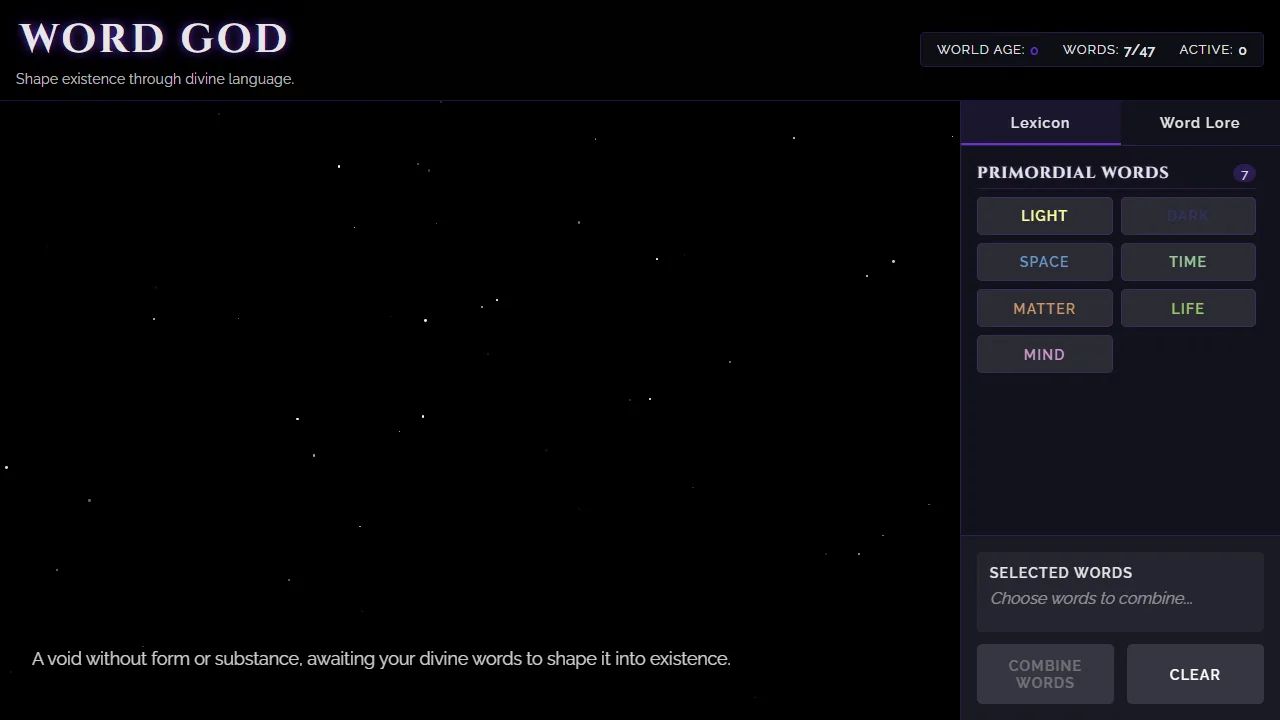Click the Combine Words button
This screenshot has width=1280, height=720.
click(1045, 674)
